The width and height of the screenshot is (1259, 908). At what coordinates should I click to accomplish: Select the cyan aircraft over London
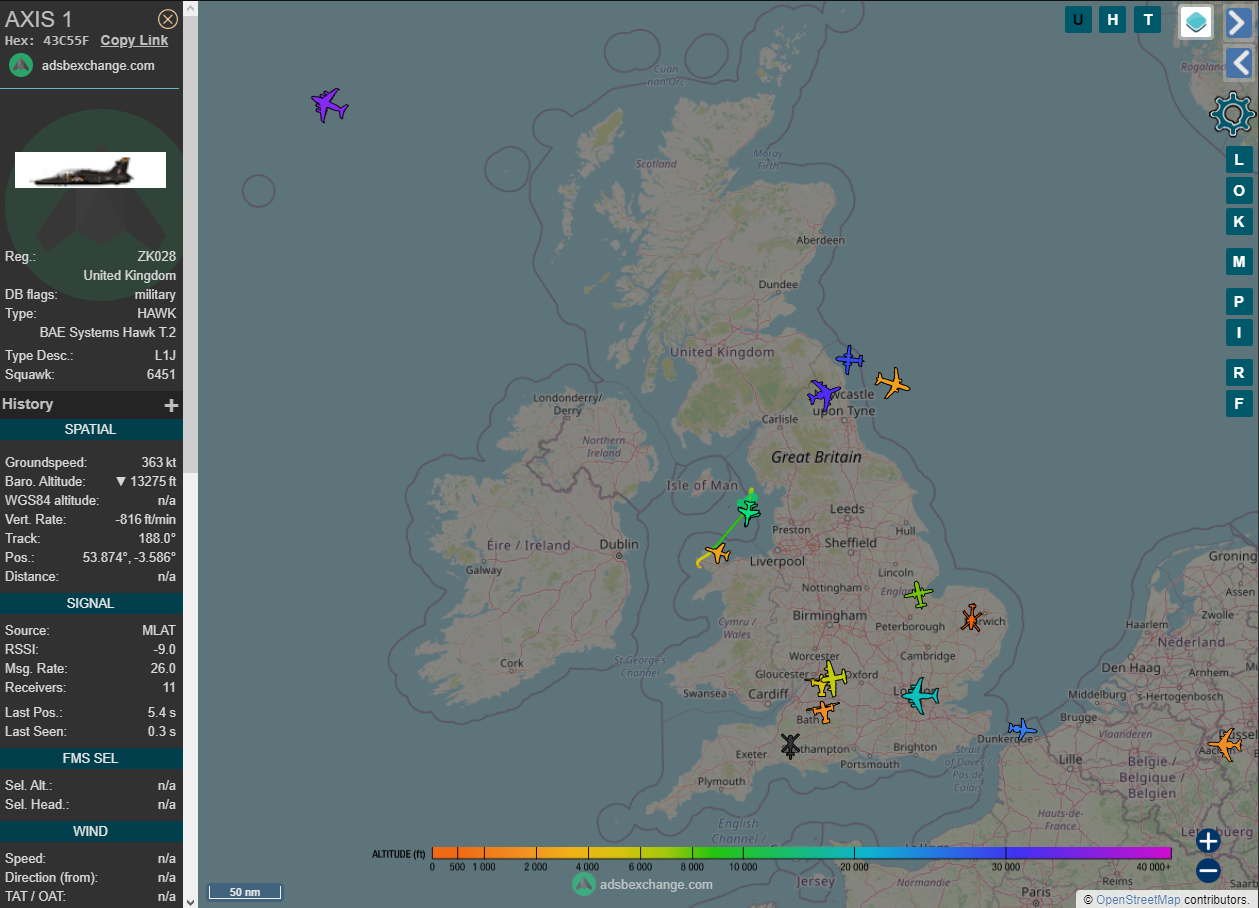(x=919, y=695)
